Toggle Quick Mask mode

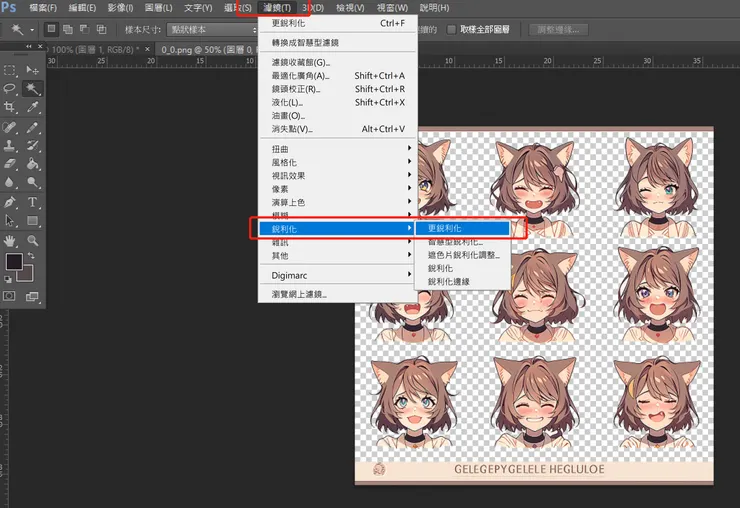pos(9,296)
